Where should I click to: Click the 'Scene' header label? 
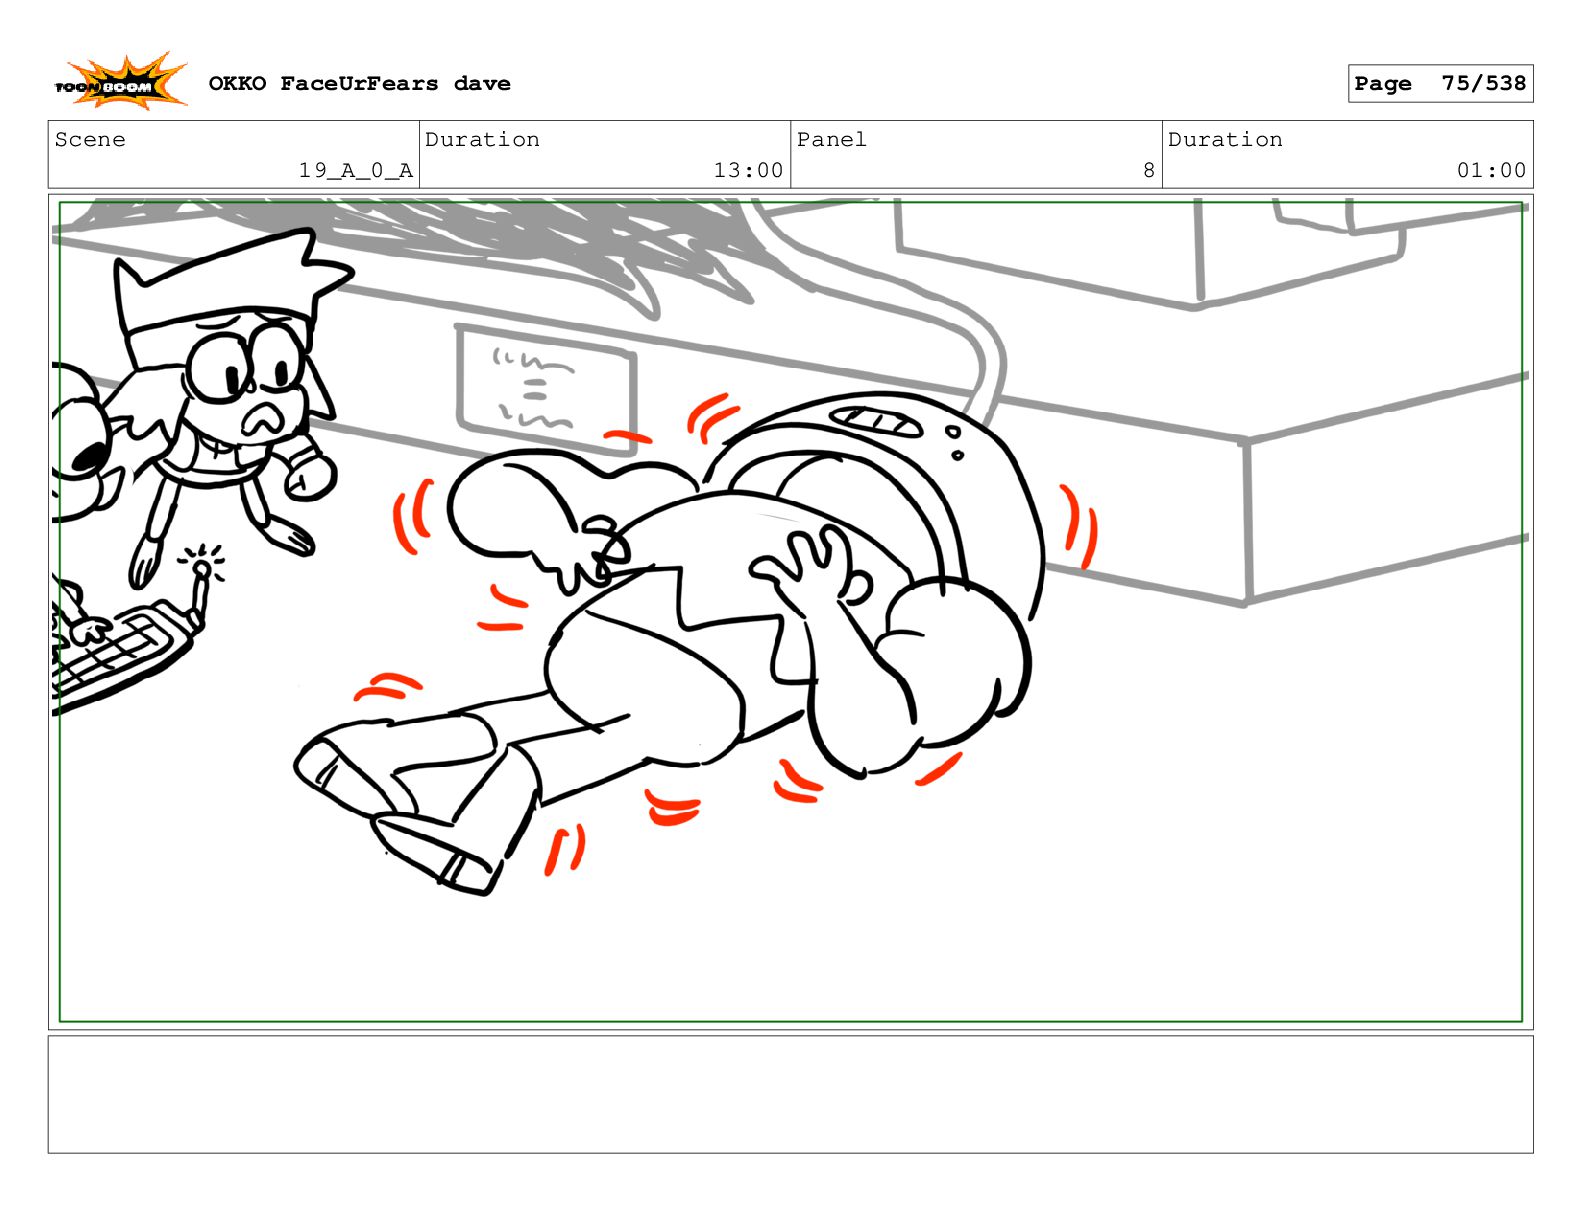tap(90, 140)
